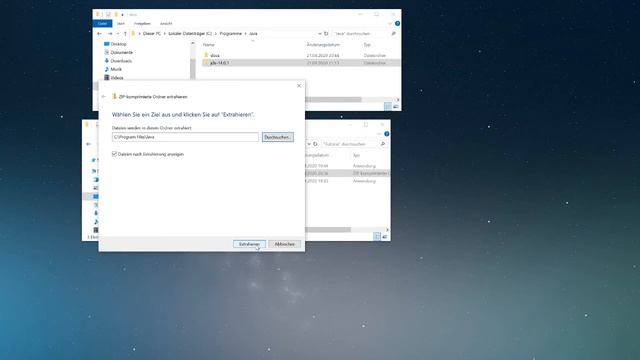This screenshot has width=640, height=360.
Task: Open the Ansicht ribbon tab in Java window
Action: tap(166, 24)
